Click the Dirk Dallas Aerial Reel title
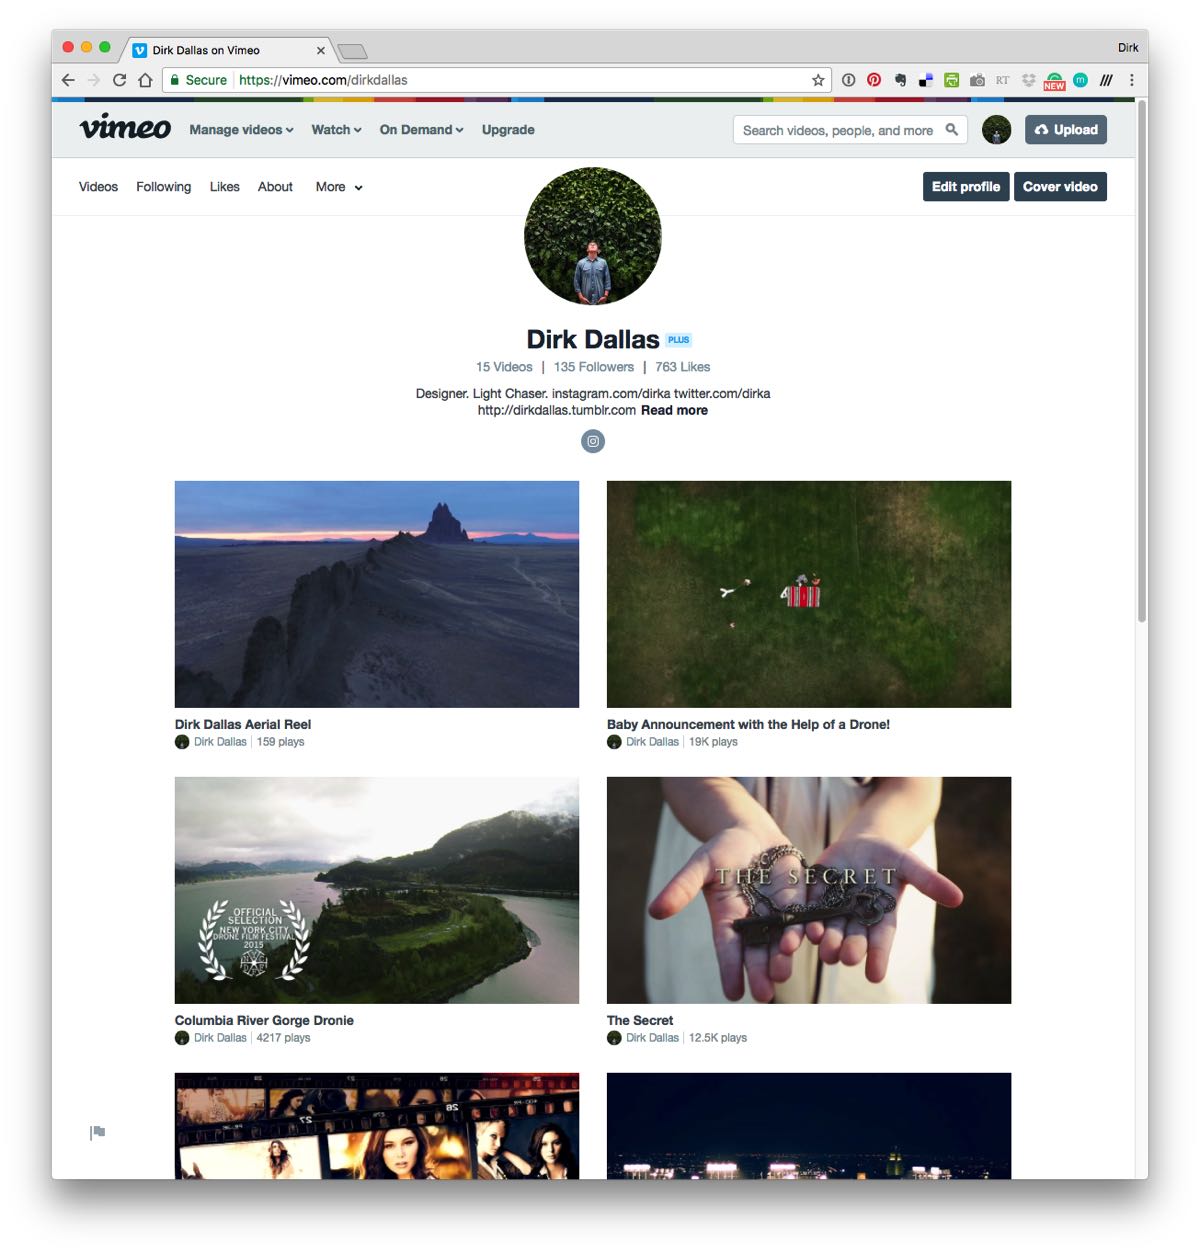This screenshot has height=1253, width=1200. 243,725
